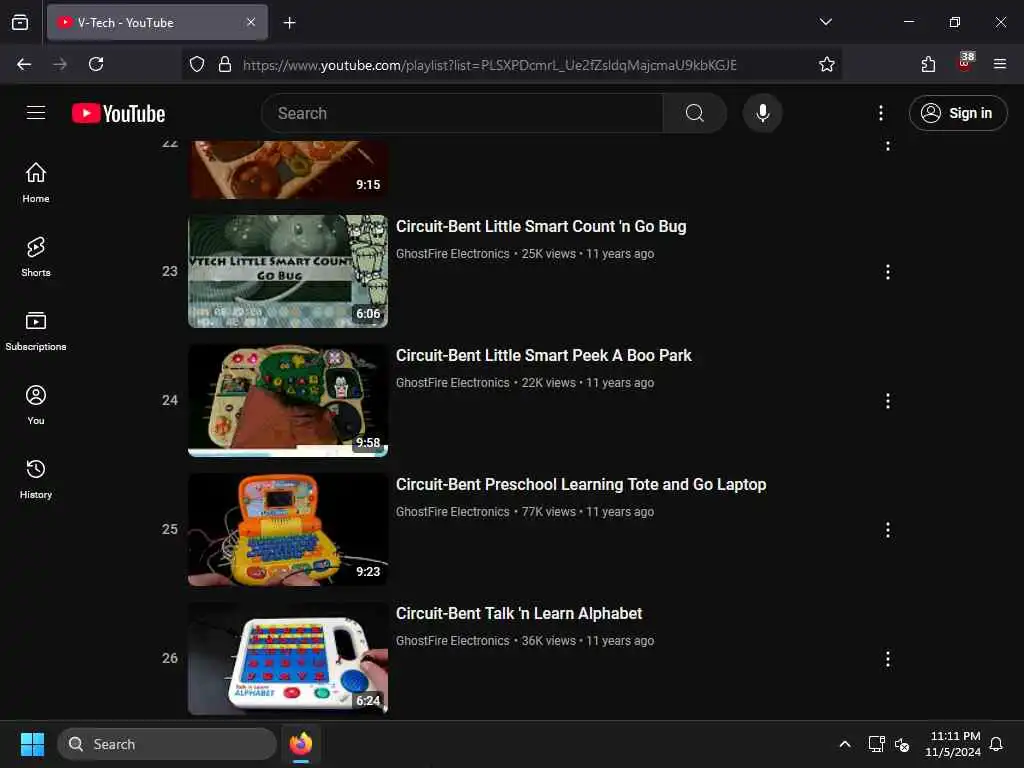Click the tracking protection shield icon
This screenshot has height=768, width=1024.
coord(197,64)
